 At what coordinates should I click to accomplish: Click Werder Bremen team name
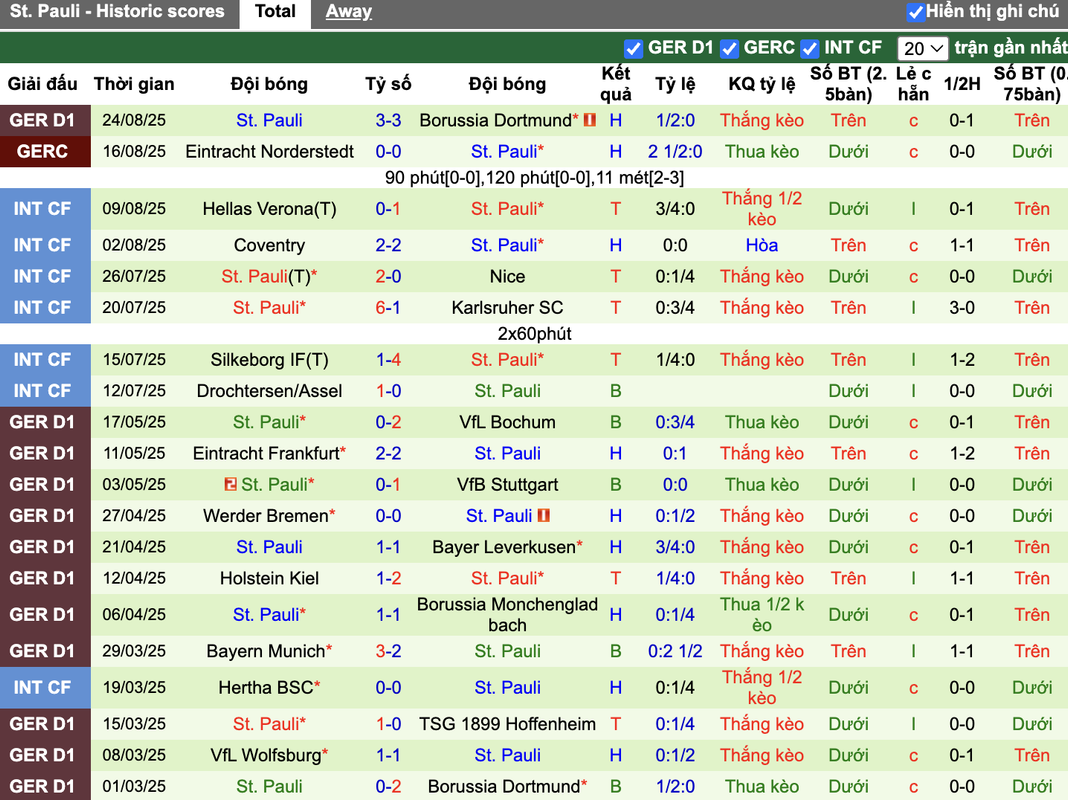click(x=266, y=516)
